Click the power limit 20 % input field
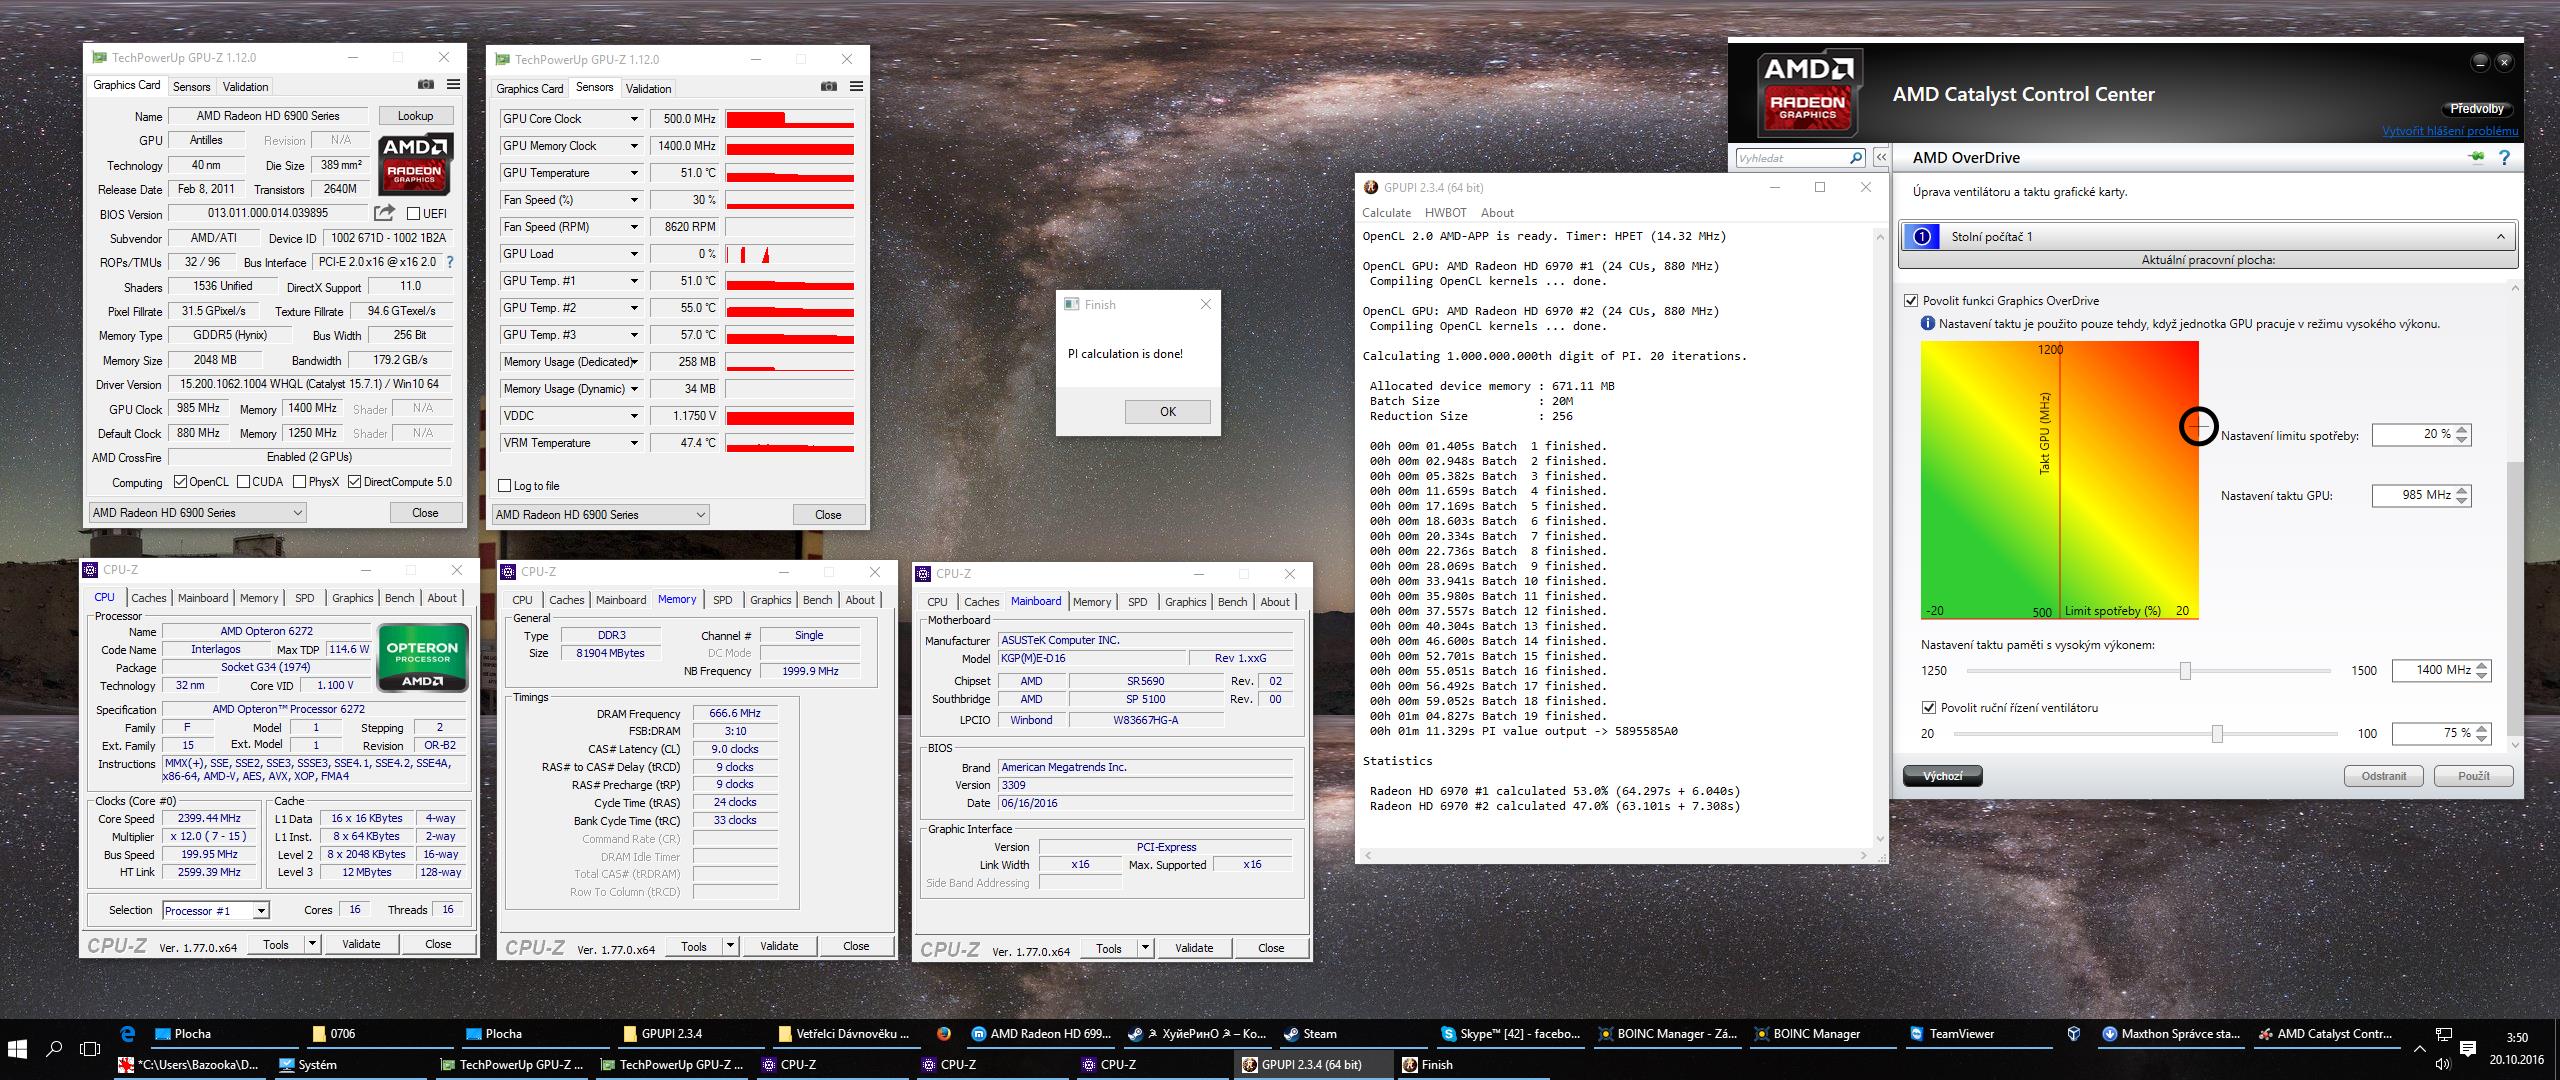Image resolution: width=2560 pixels, height=1080 pixels. (2413, 434)
